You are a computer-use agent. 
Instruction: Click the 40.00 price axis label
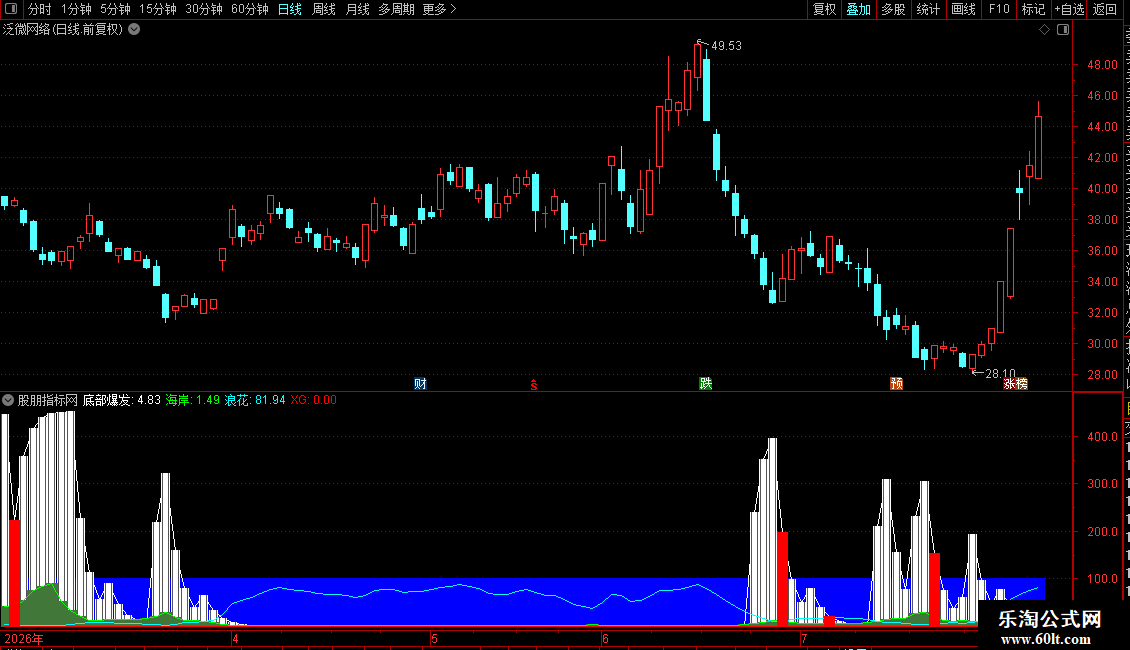(x=1102, y=189)
